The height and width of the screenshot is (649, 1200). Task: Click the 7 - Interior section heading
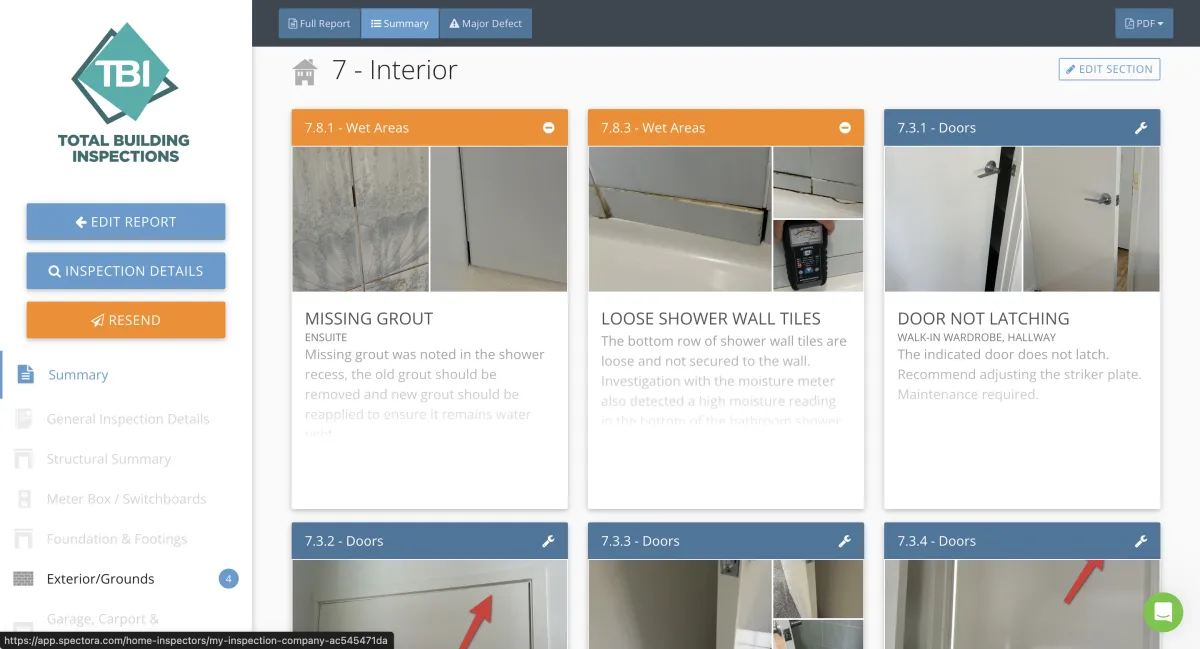coord(395,70)
